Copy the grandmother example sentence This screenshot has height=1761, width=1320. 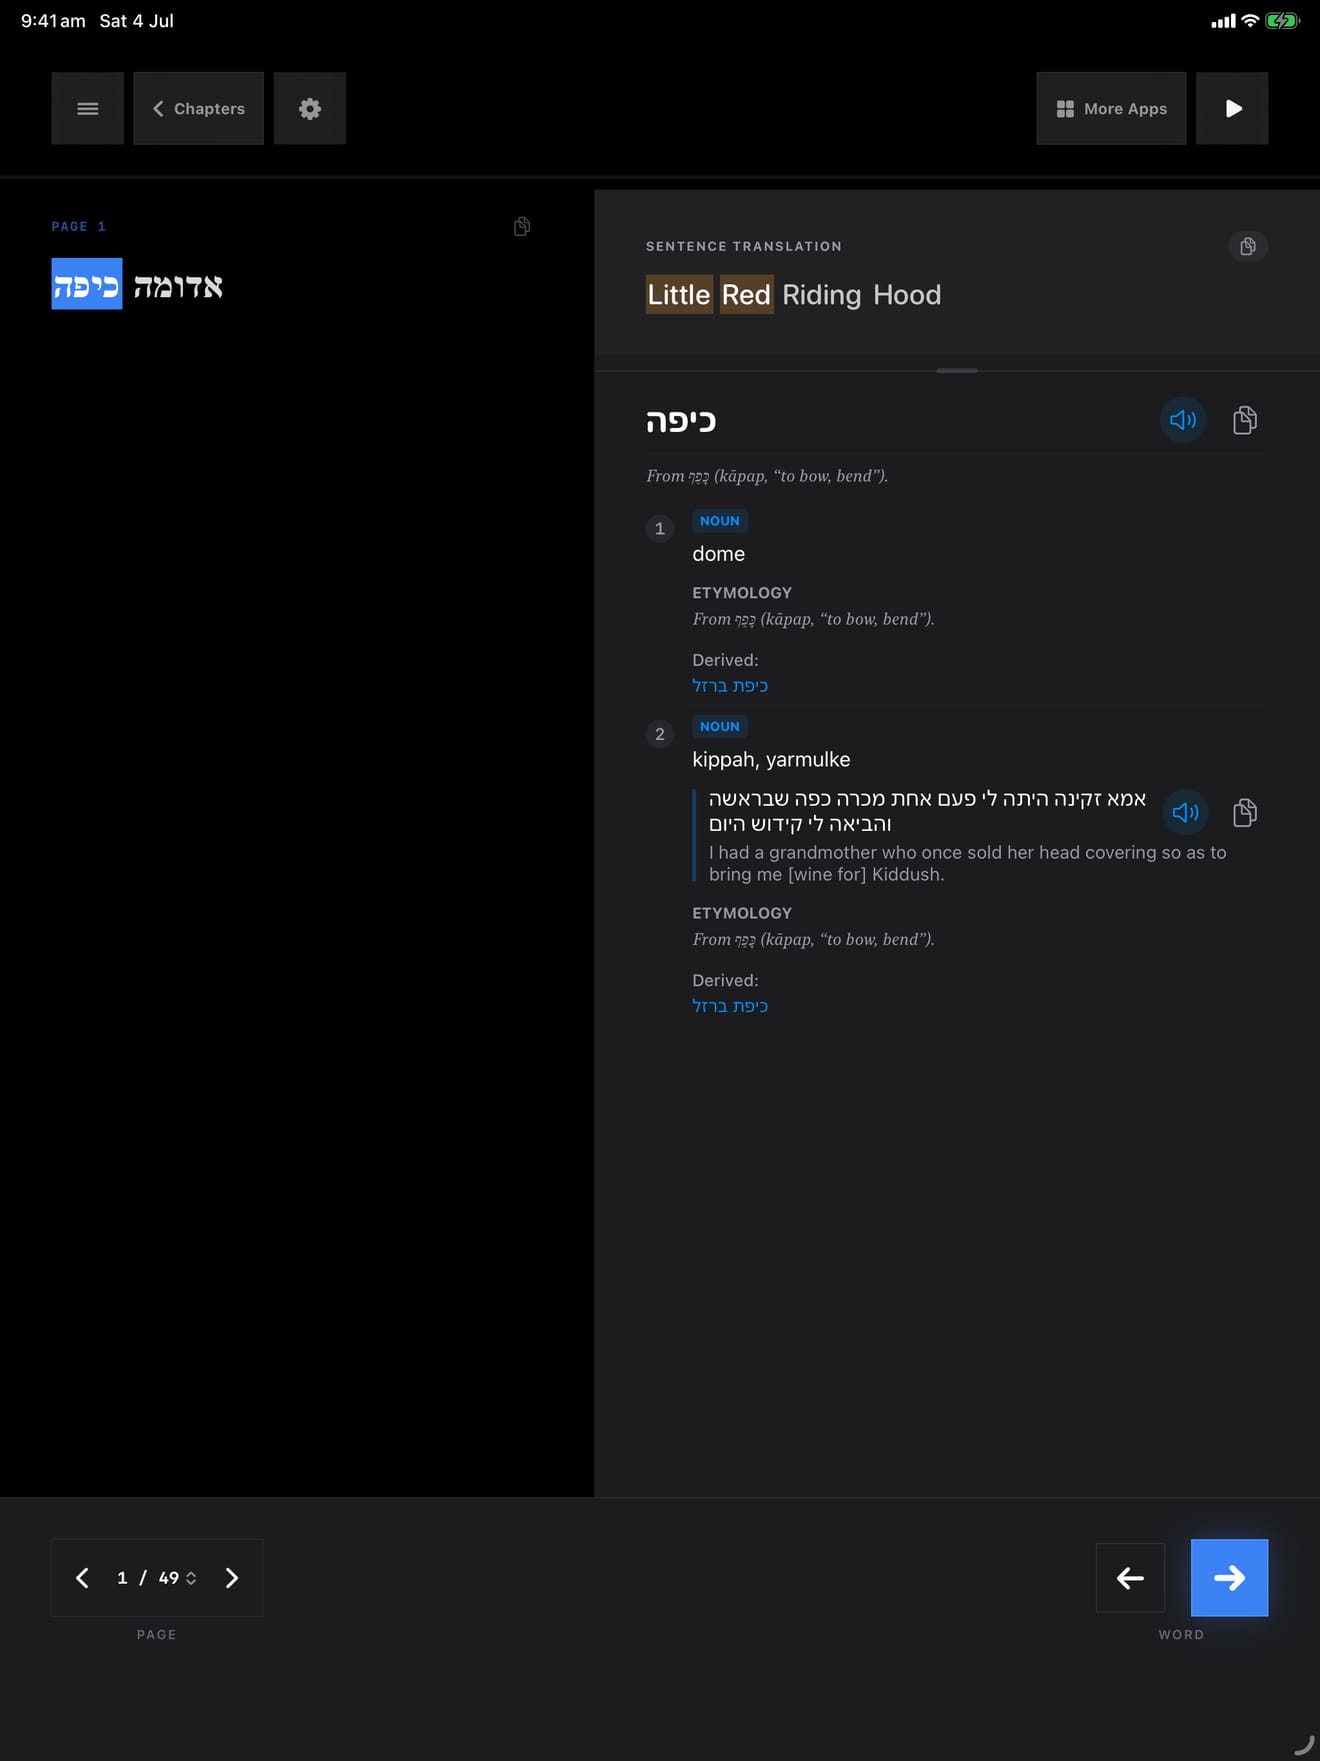1245,812
